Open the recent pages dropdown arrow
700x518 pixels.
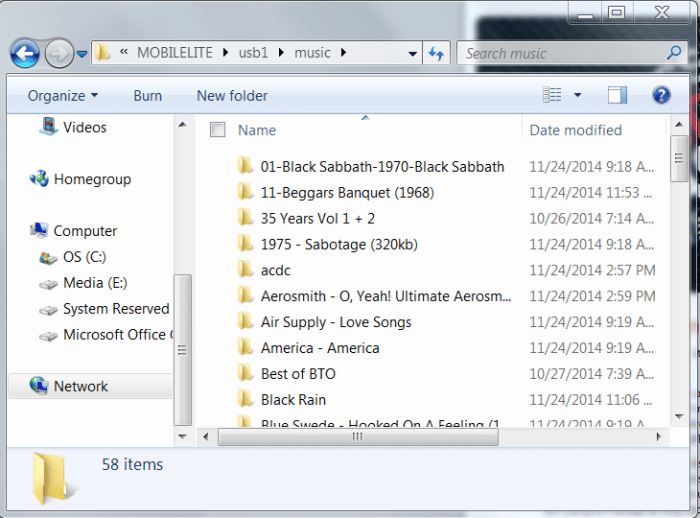pyautogui.click(x=82, y=54)
